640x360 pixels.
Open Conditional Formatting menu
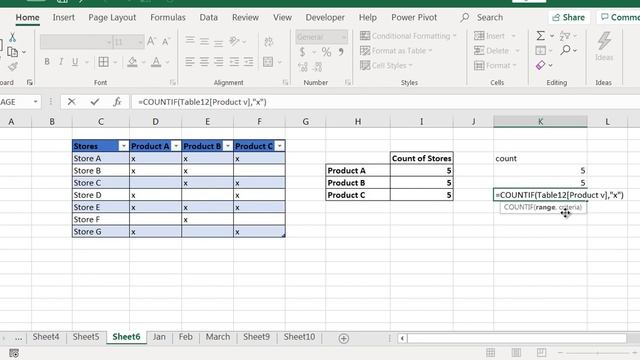point(408,36)
